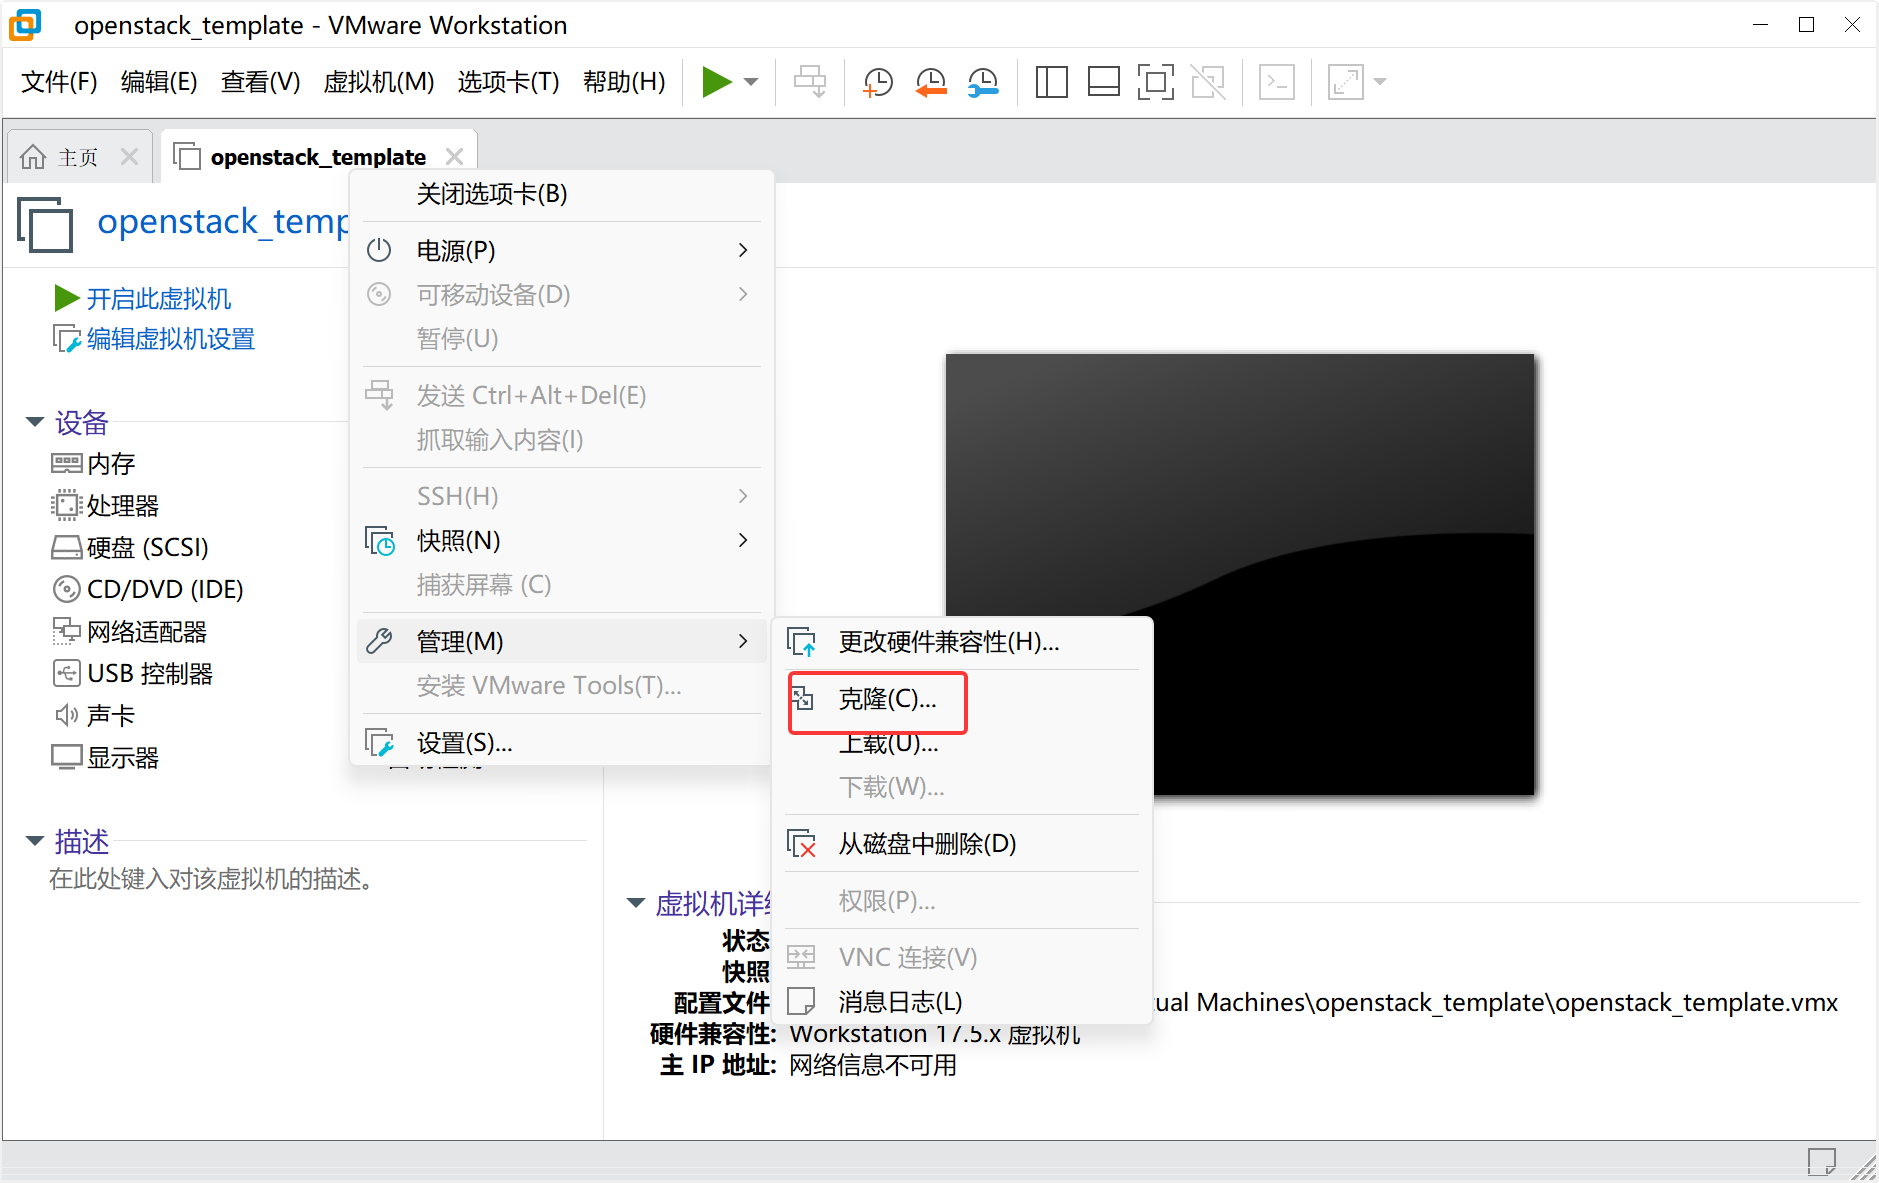Open the 编辑(E) menu
1879x1183 pixels.
(159, 82)
